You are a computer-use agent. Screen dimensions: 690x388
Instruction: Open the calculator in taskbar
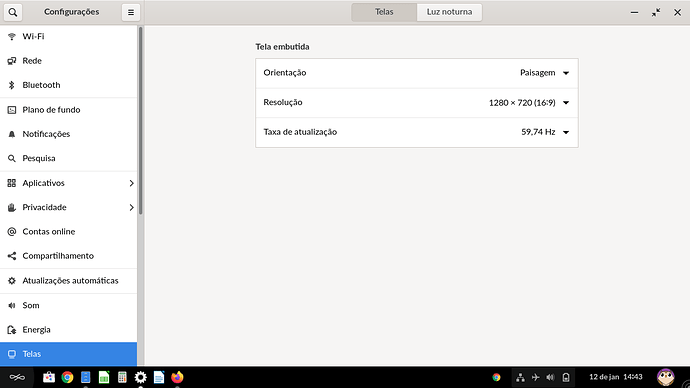pyautogui.click(x=122, y=377)
